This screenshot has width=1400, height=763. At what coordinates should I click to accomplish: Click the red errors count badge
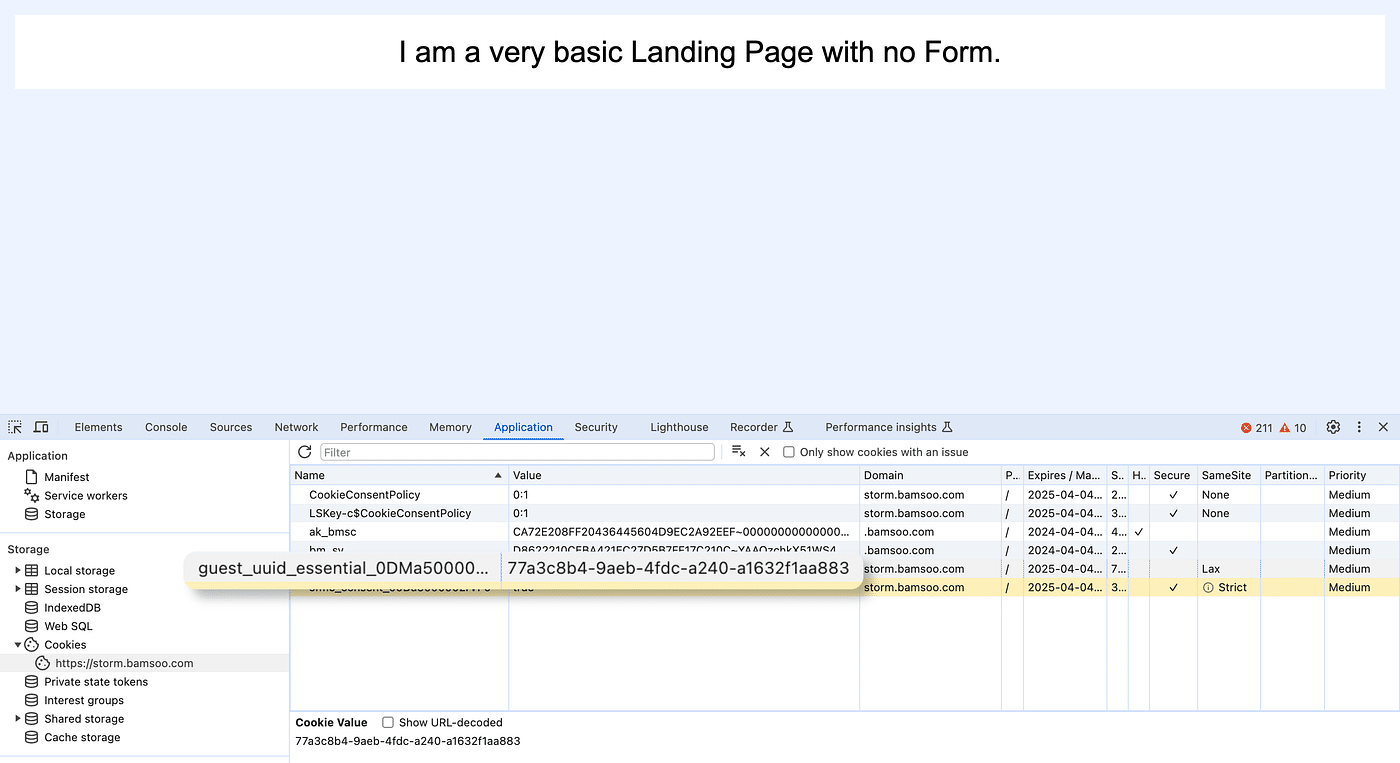point(1256,428)
